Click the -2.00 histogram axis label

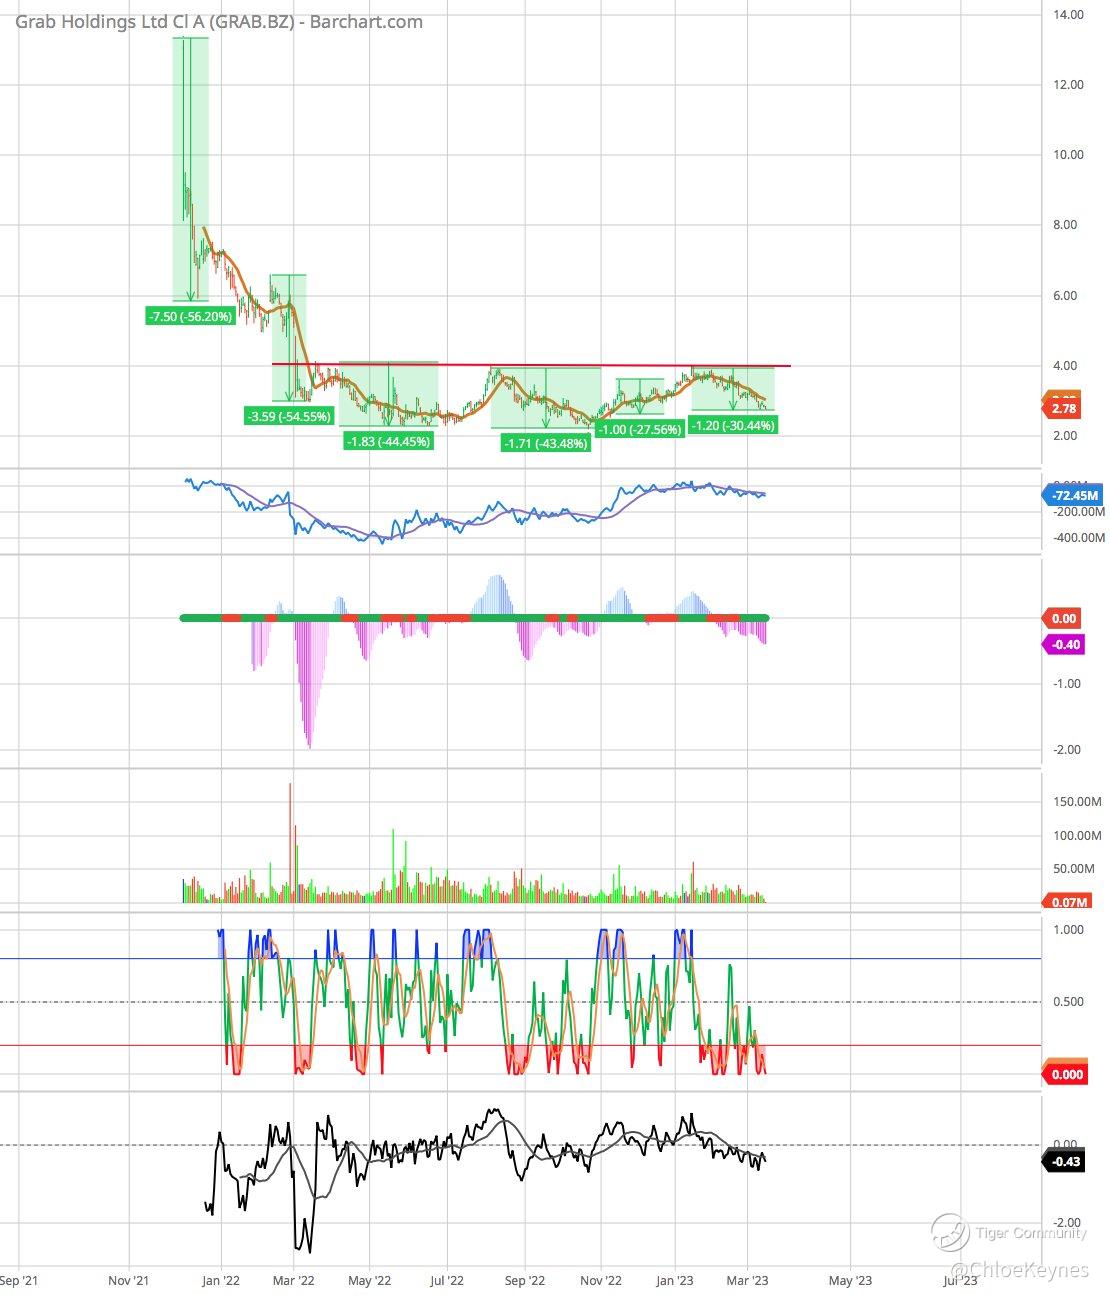coord(1066,750)
